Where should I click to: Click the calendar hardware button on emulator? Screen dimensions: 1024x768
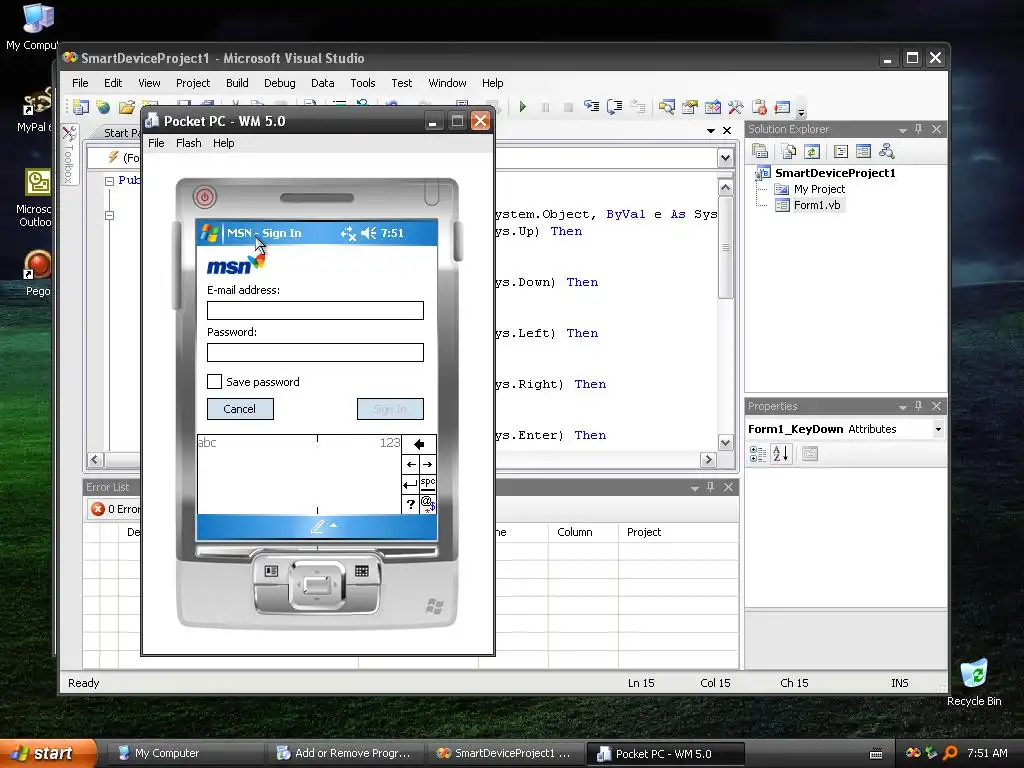[362, 571]
